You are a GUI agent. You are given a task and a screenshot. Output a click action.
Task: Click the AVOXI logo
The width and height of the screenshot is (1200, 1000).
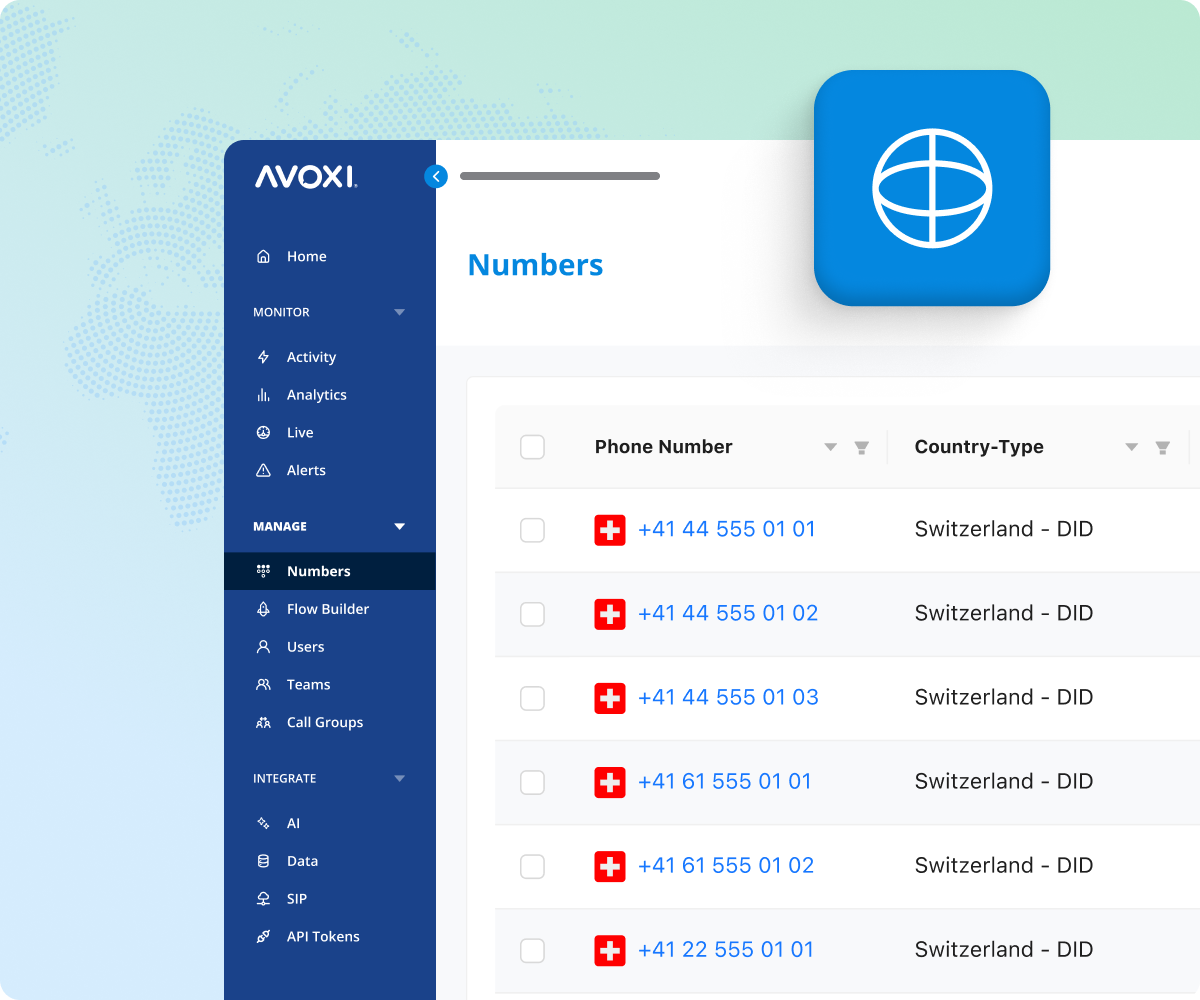pos(306,177)
